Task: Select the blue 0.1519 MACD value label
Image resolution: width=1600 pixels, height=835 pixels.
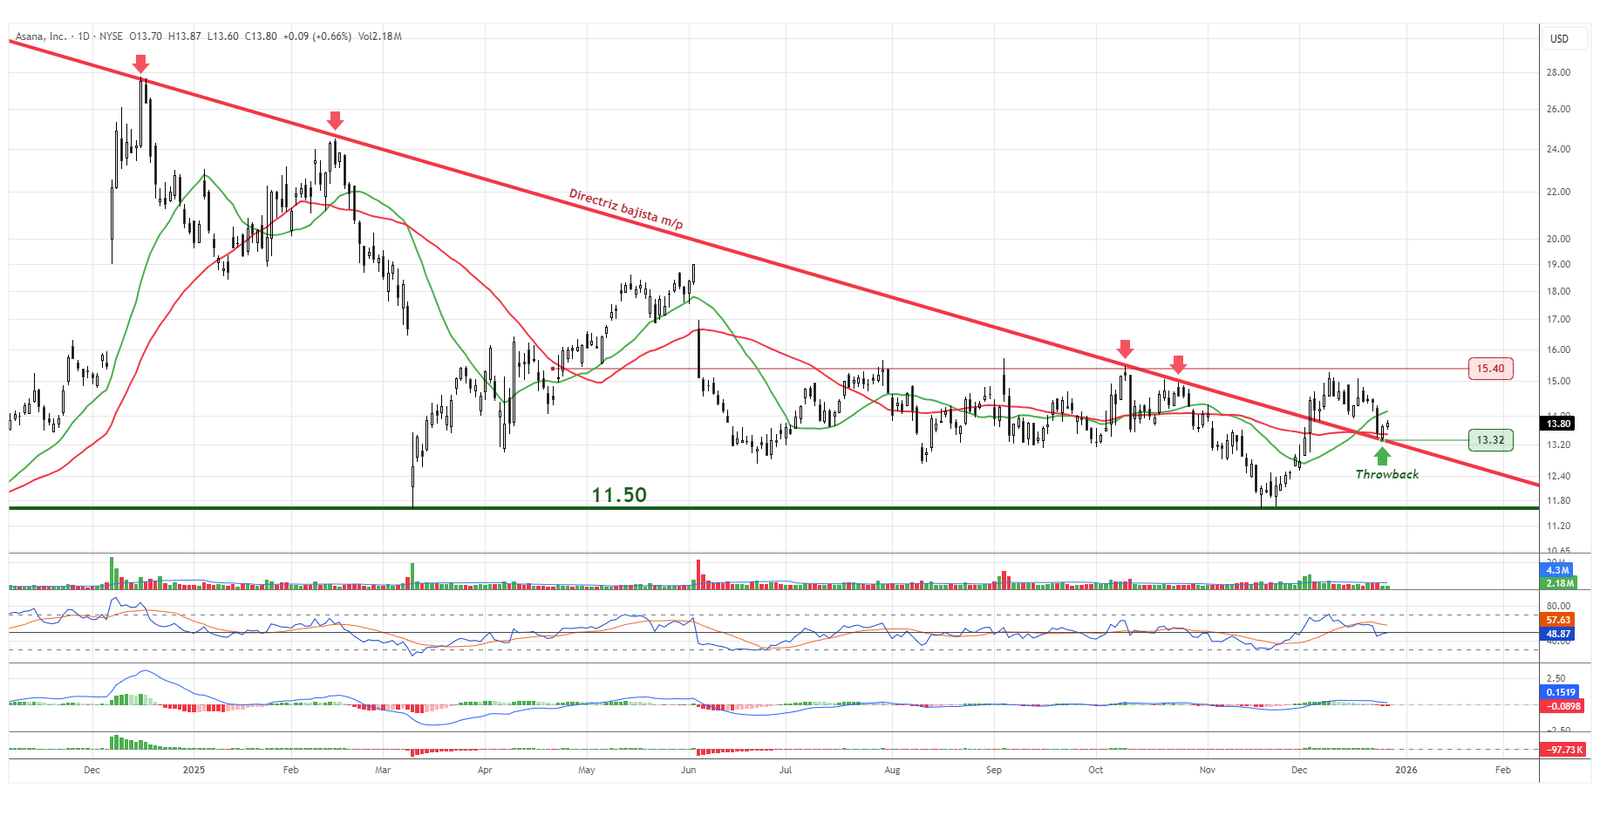Action: coord(1560,692)
